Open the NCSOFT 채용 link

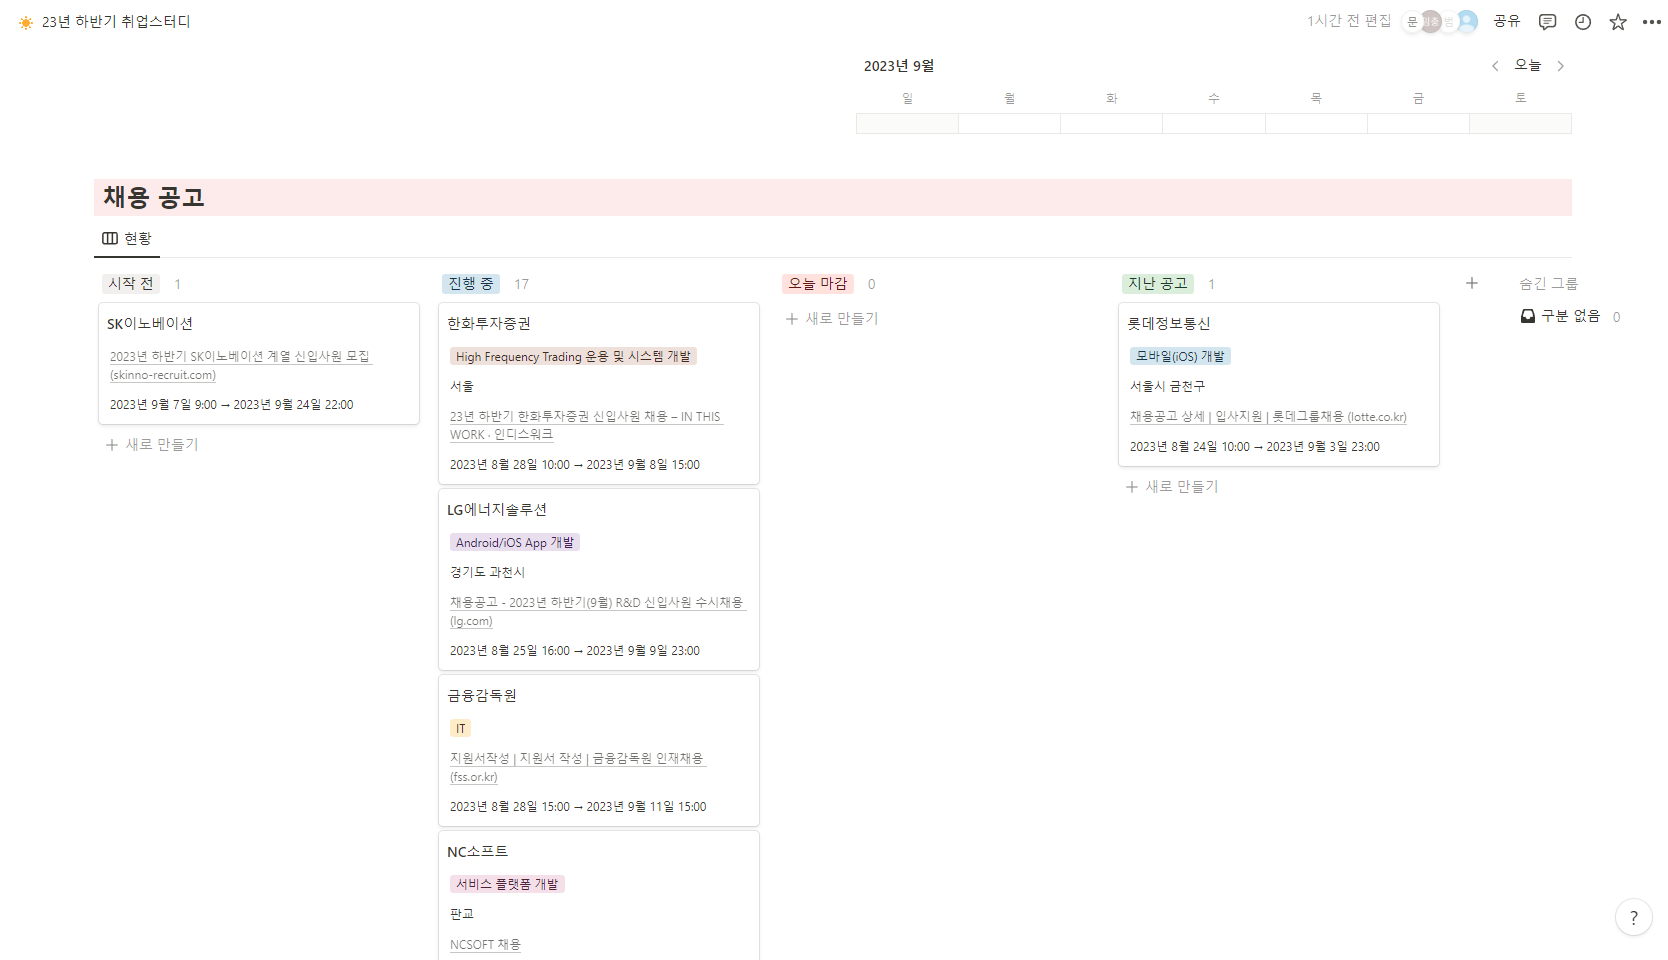pyautogui.click(x=485, y=945)
